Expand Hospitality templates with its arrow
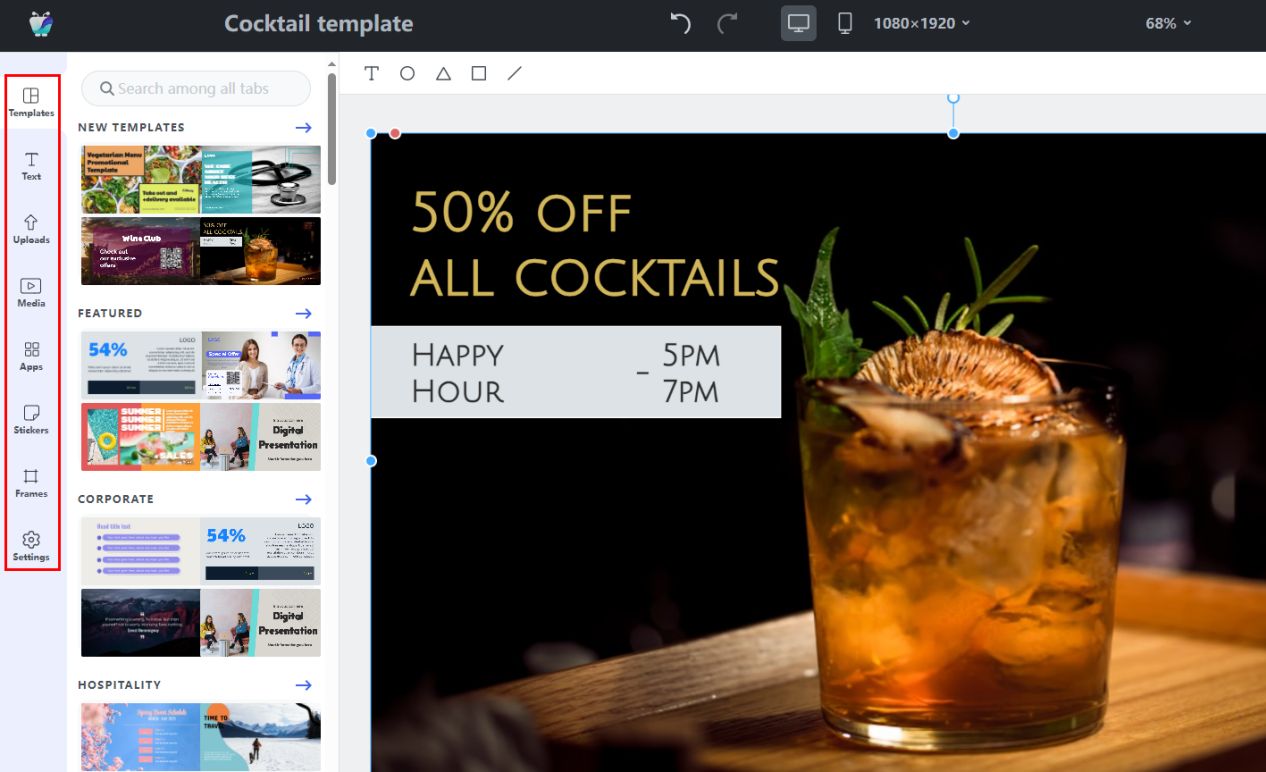The image size is (1266, 772). pyautogui.click(x=303, y=686)
